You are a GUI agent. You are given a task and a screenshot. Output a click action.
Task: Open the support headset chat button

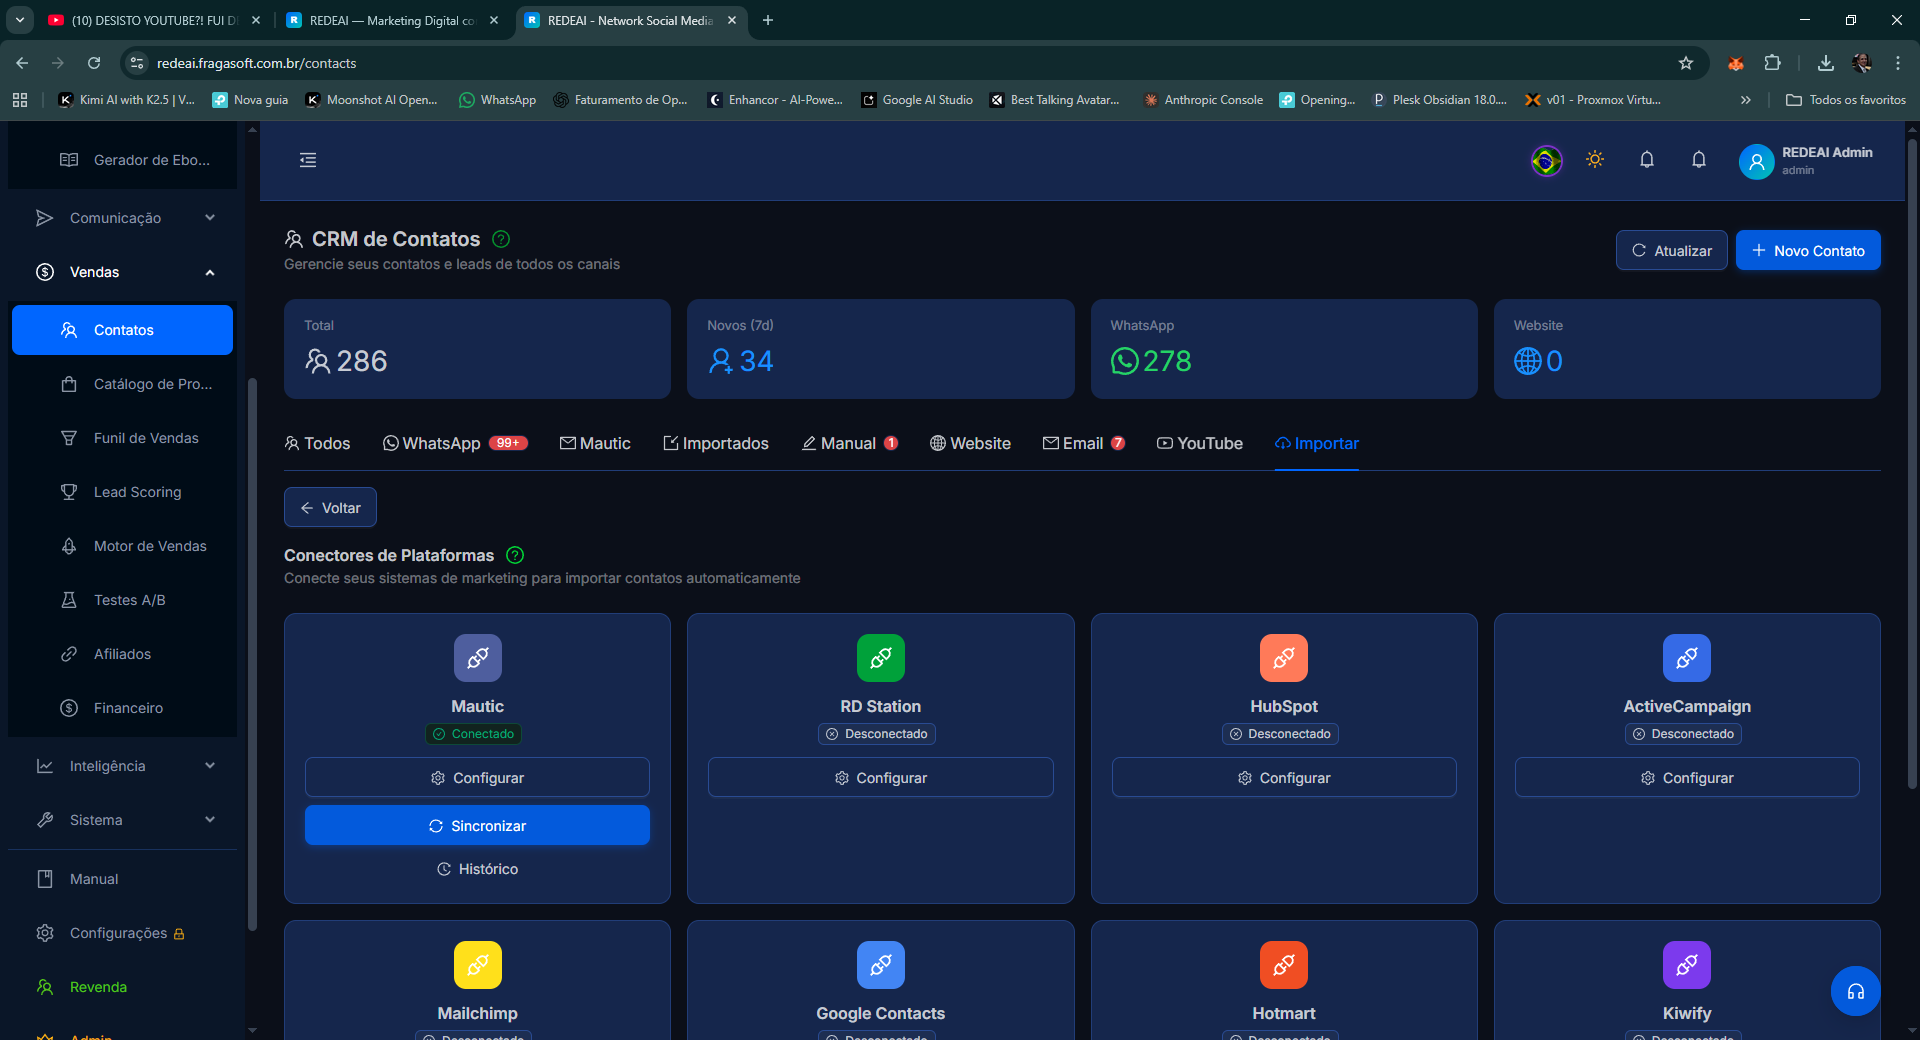pyautogui.click(x=1856, y=991)
